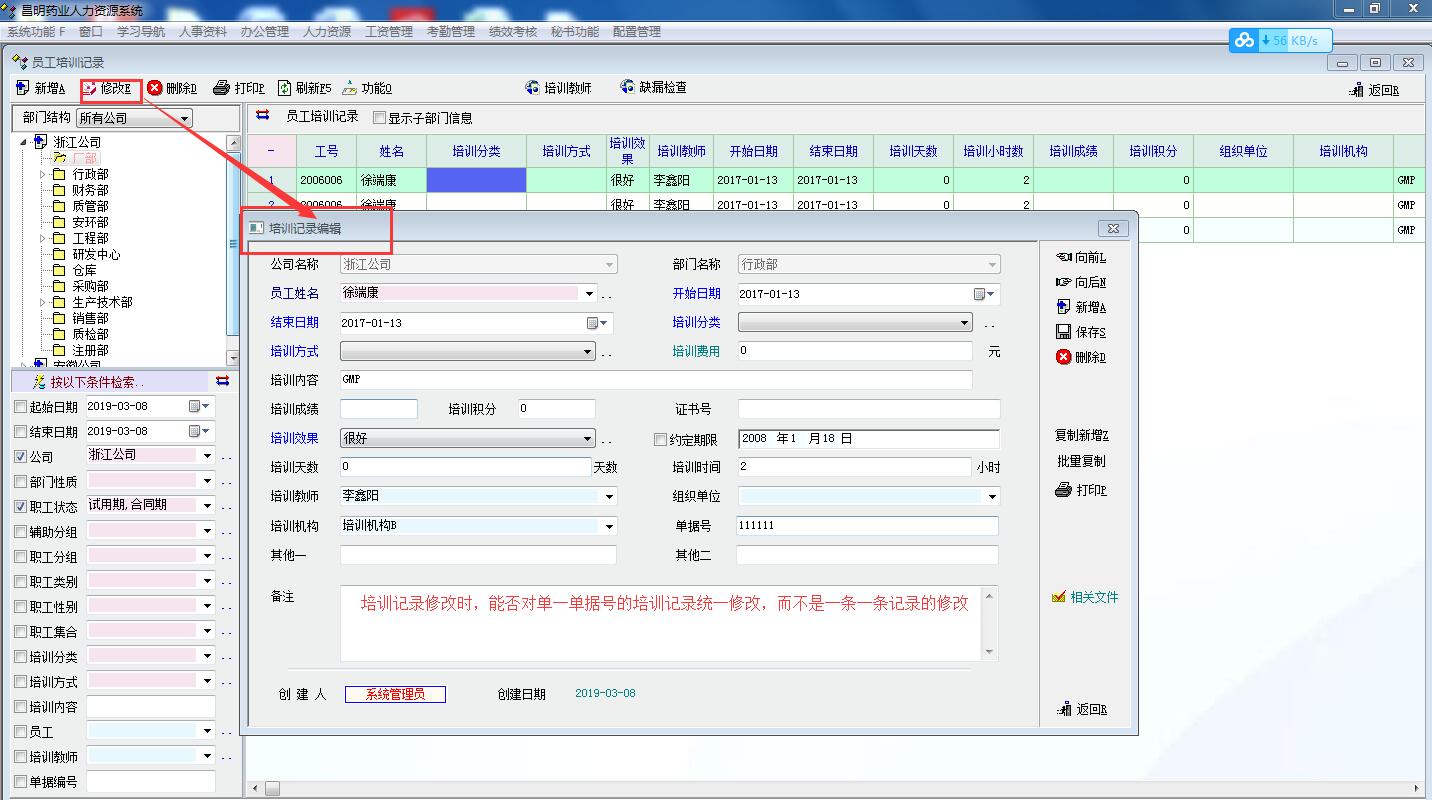Expand the 培训机构 dropdown list

(609, 527)
